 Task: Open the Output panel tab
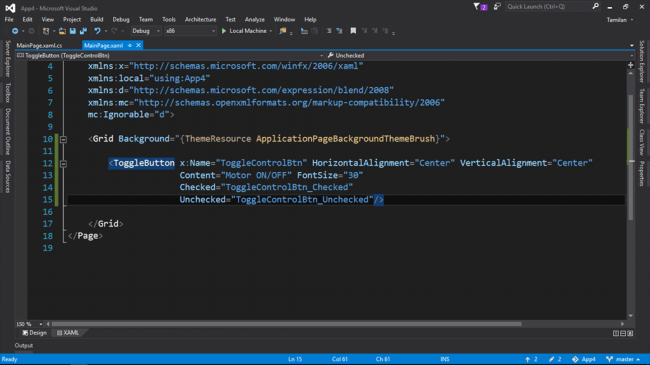24,346
